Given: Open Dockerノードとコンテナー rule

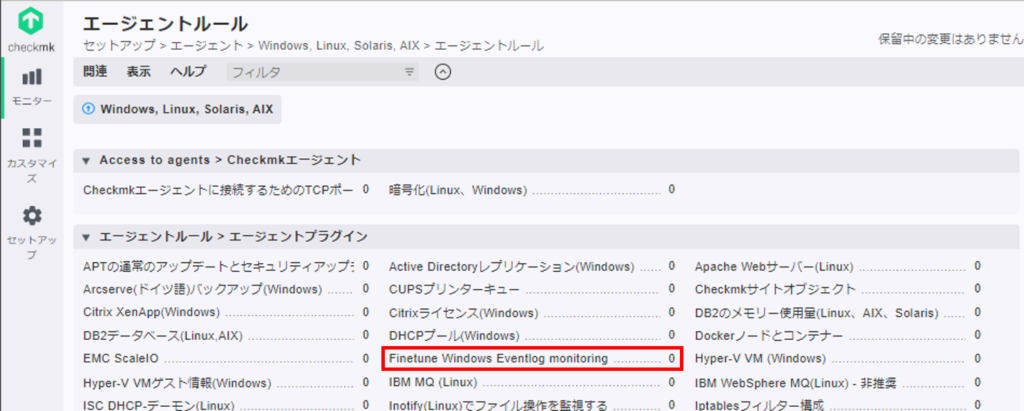Looking at the screenshot, I should click(769, 336).
